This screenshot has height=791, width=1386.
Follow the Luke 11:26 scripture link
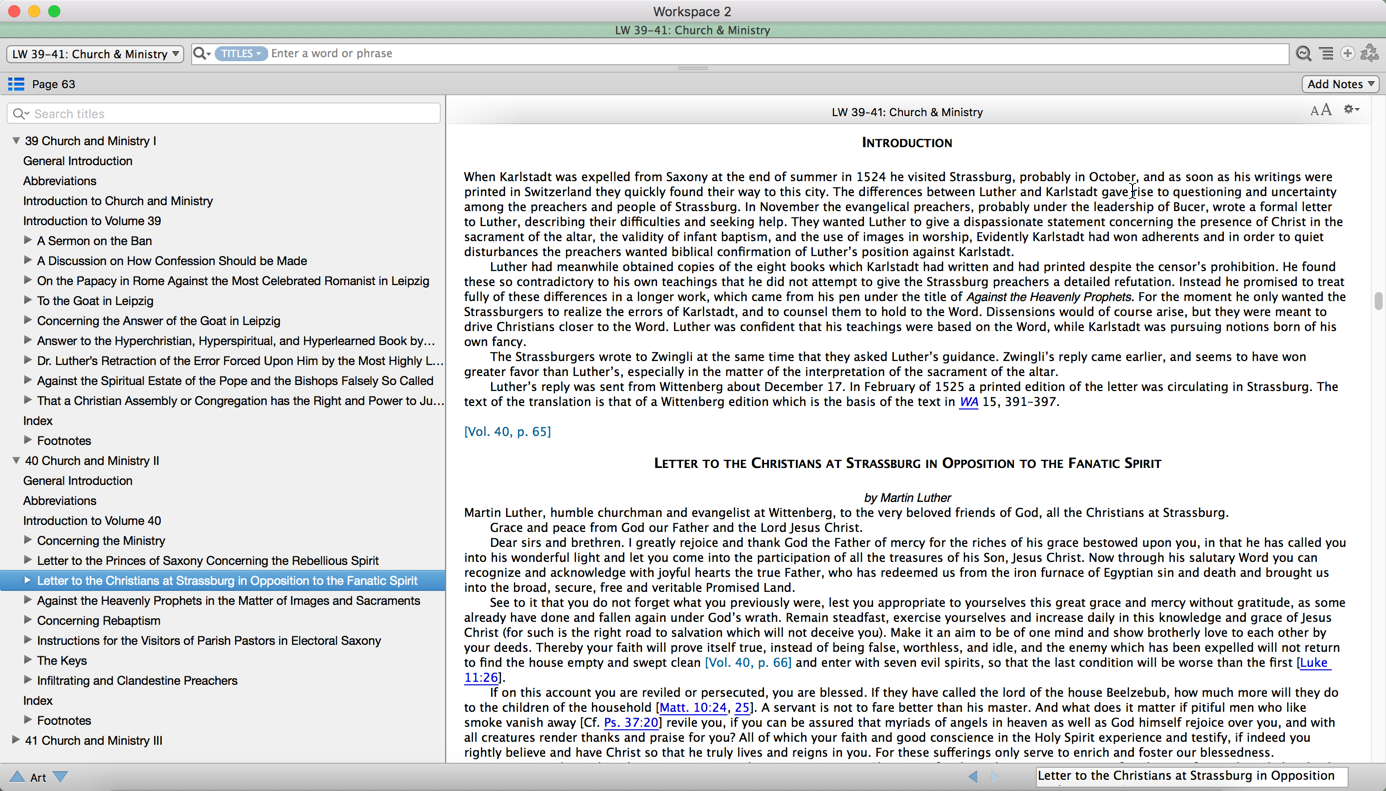coord(1313,663)
